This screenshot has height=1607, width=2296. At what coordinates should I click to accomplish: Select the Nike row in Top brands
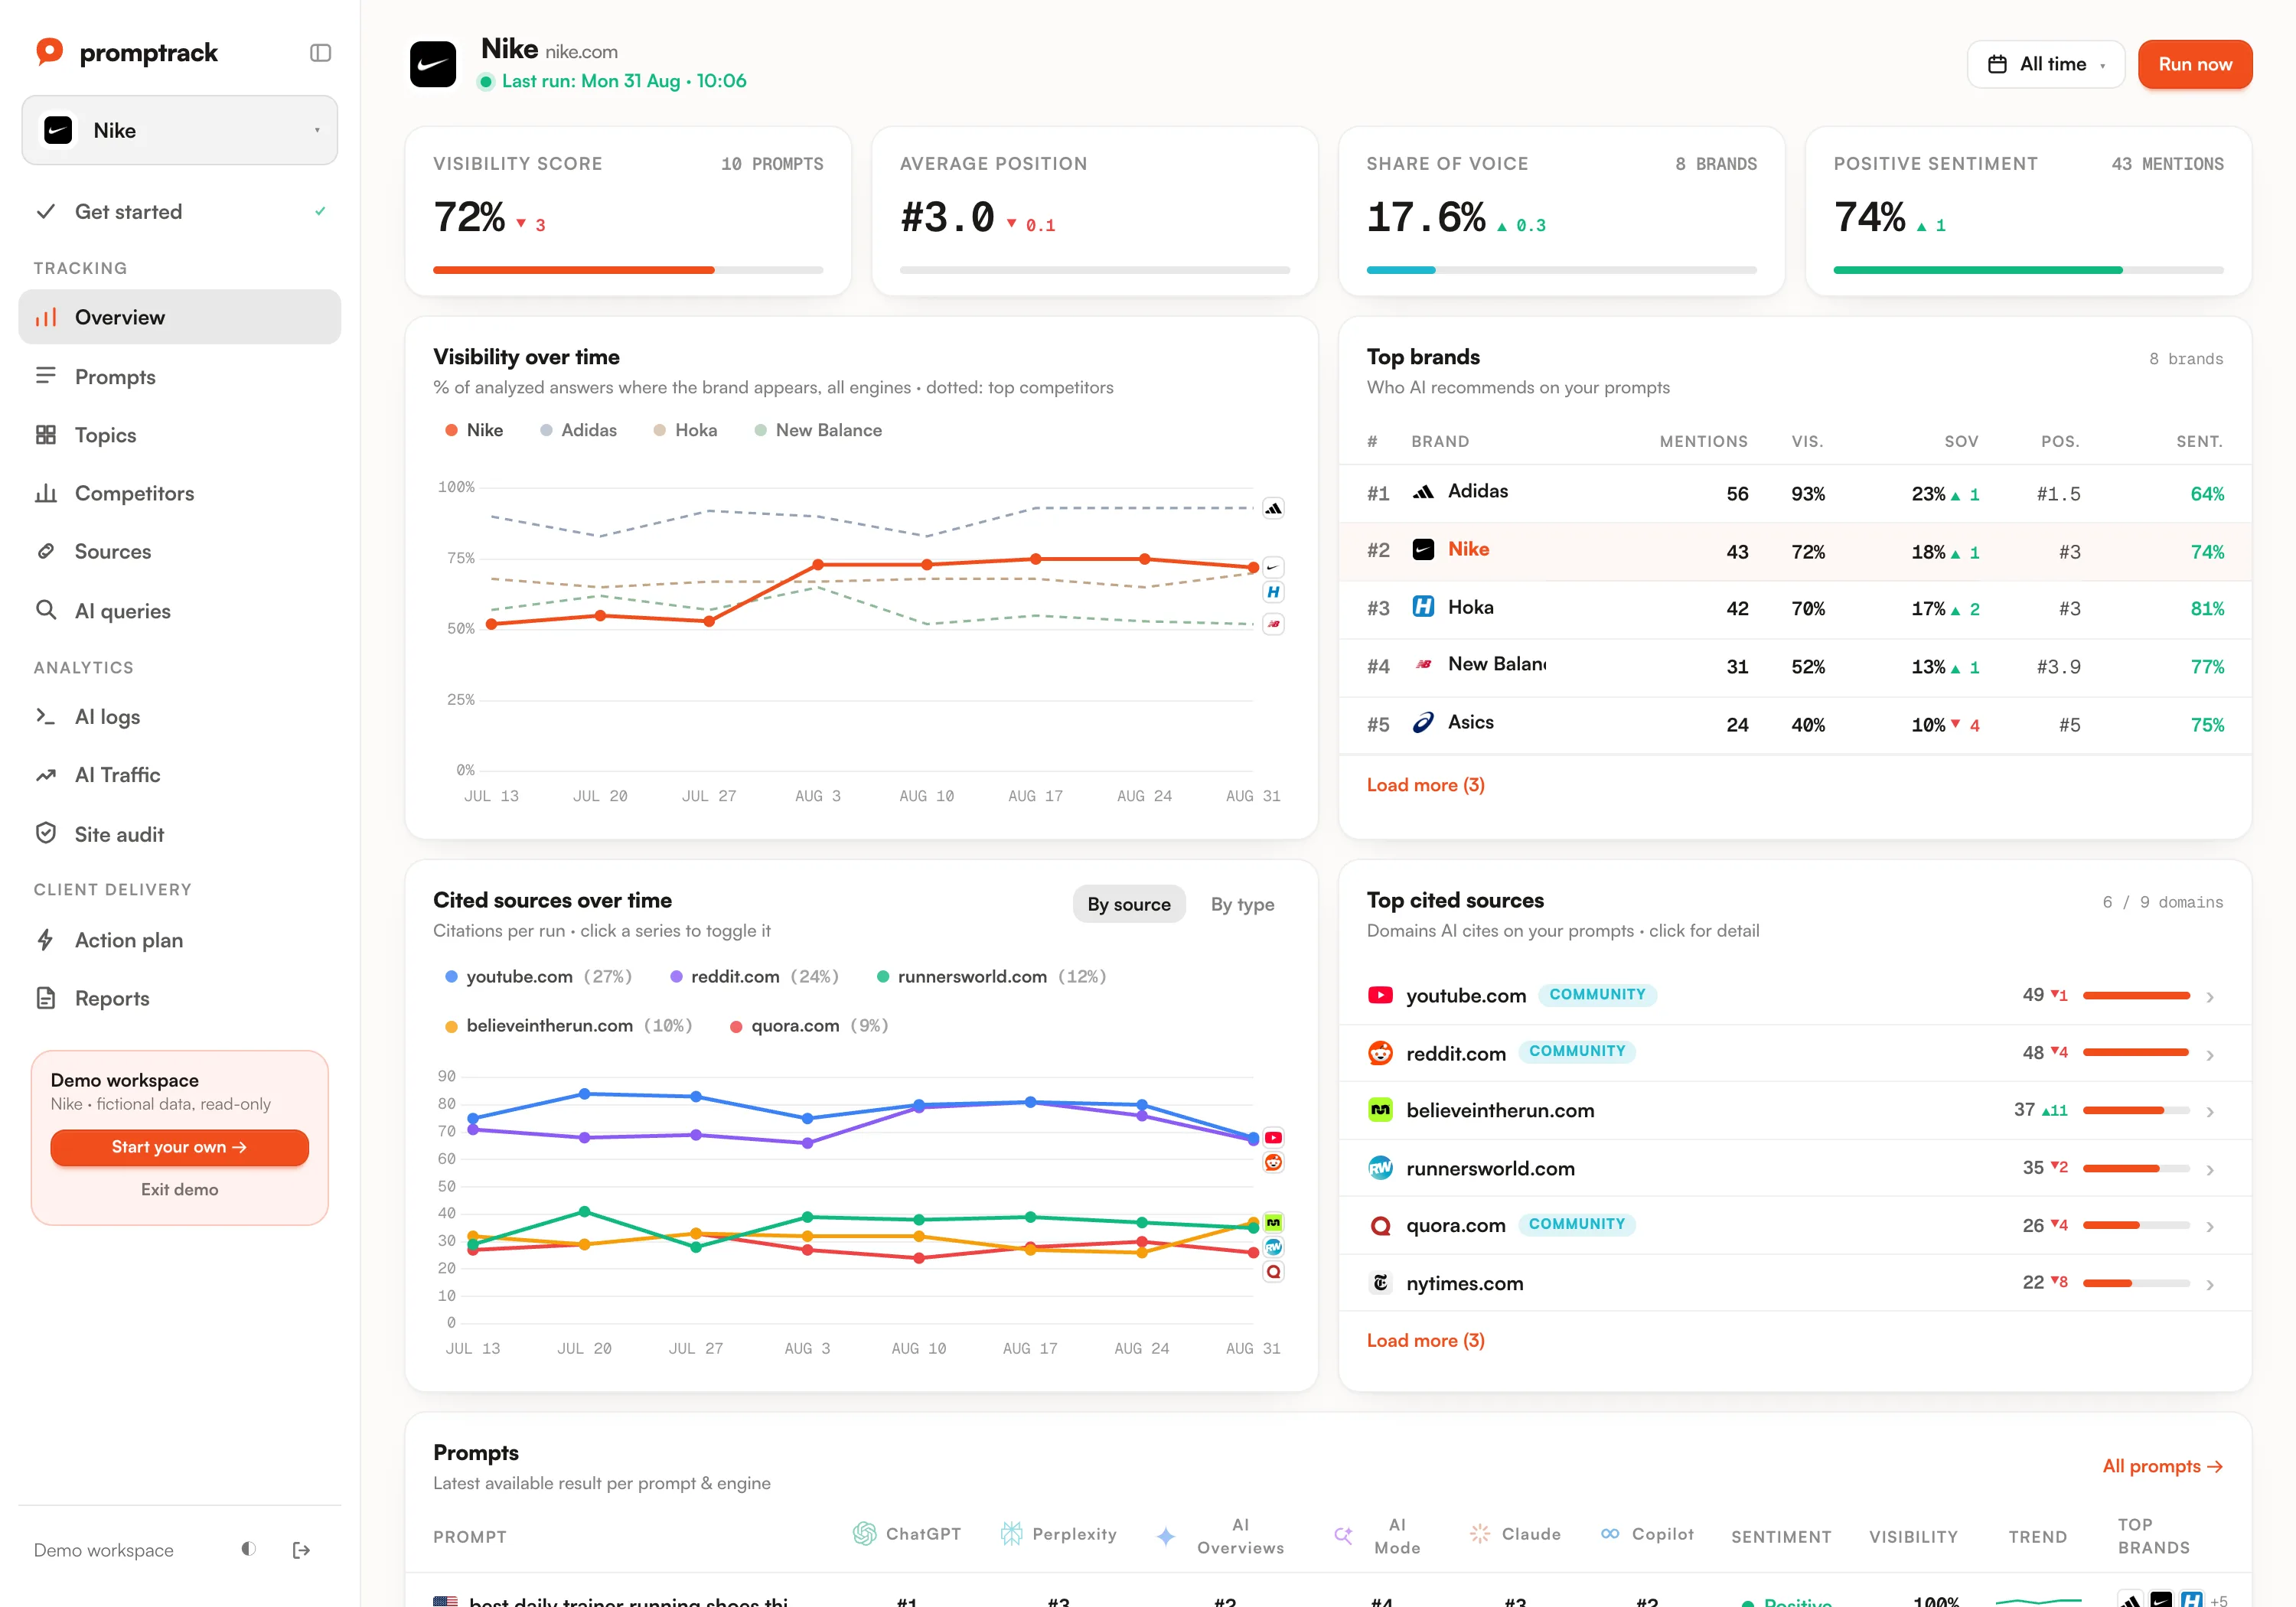tap(1795, 551)
